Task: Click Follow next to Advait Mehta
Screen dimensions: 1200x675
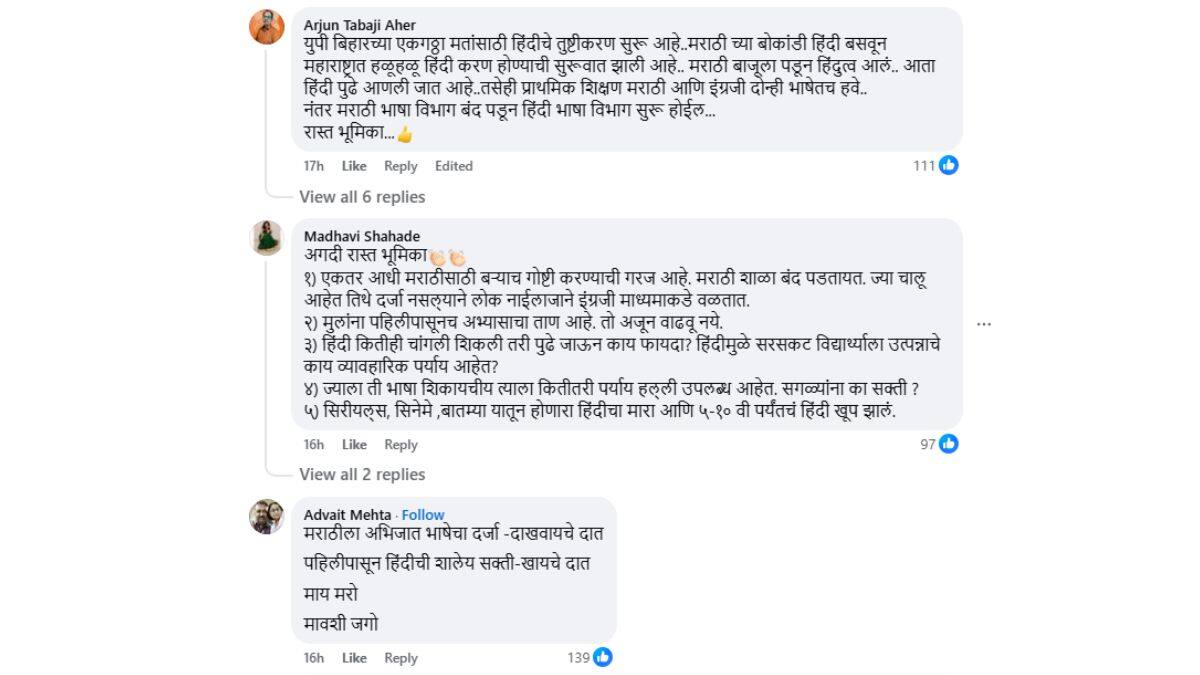Action: [423, 514]
